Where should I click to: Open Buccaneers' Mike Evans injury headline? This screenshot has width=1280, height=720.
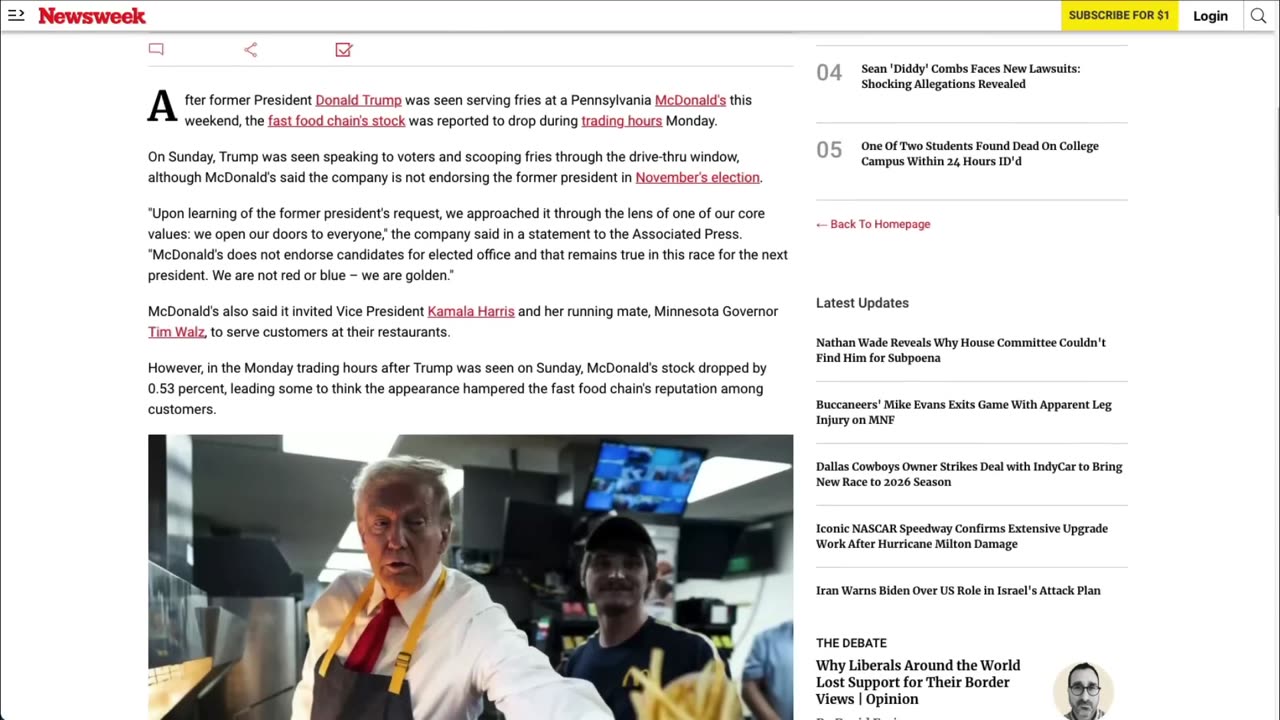[x=964, y=412]
